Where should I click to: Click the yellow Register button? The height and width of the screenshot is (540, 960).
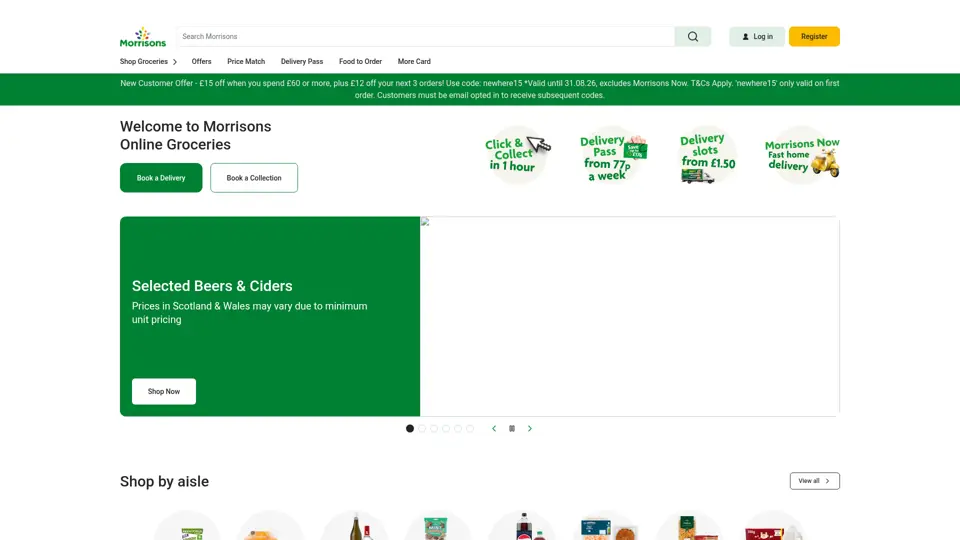click(x=814, y=37)
